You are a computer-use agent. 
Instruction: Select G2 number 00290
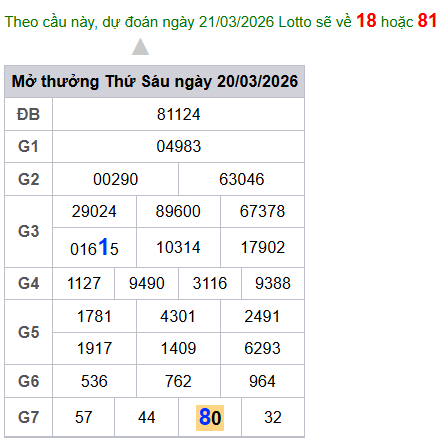tap(116, 179)
